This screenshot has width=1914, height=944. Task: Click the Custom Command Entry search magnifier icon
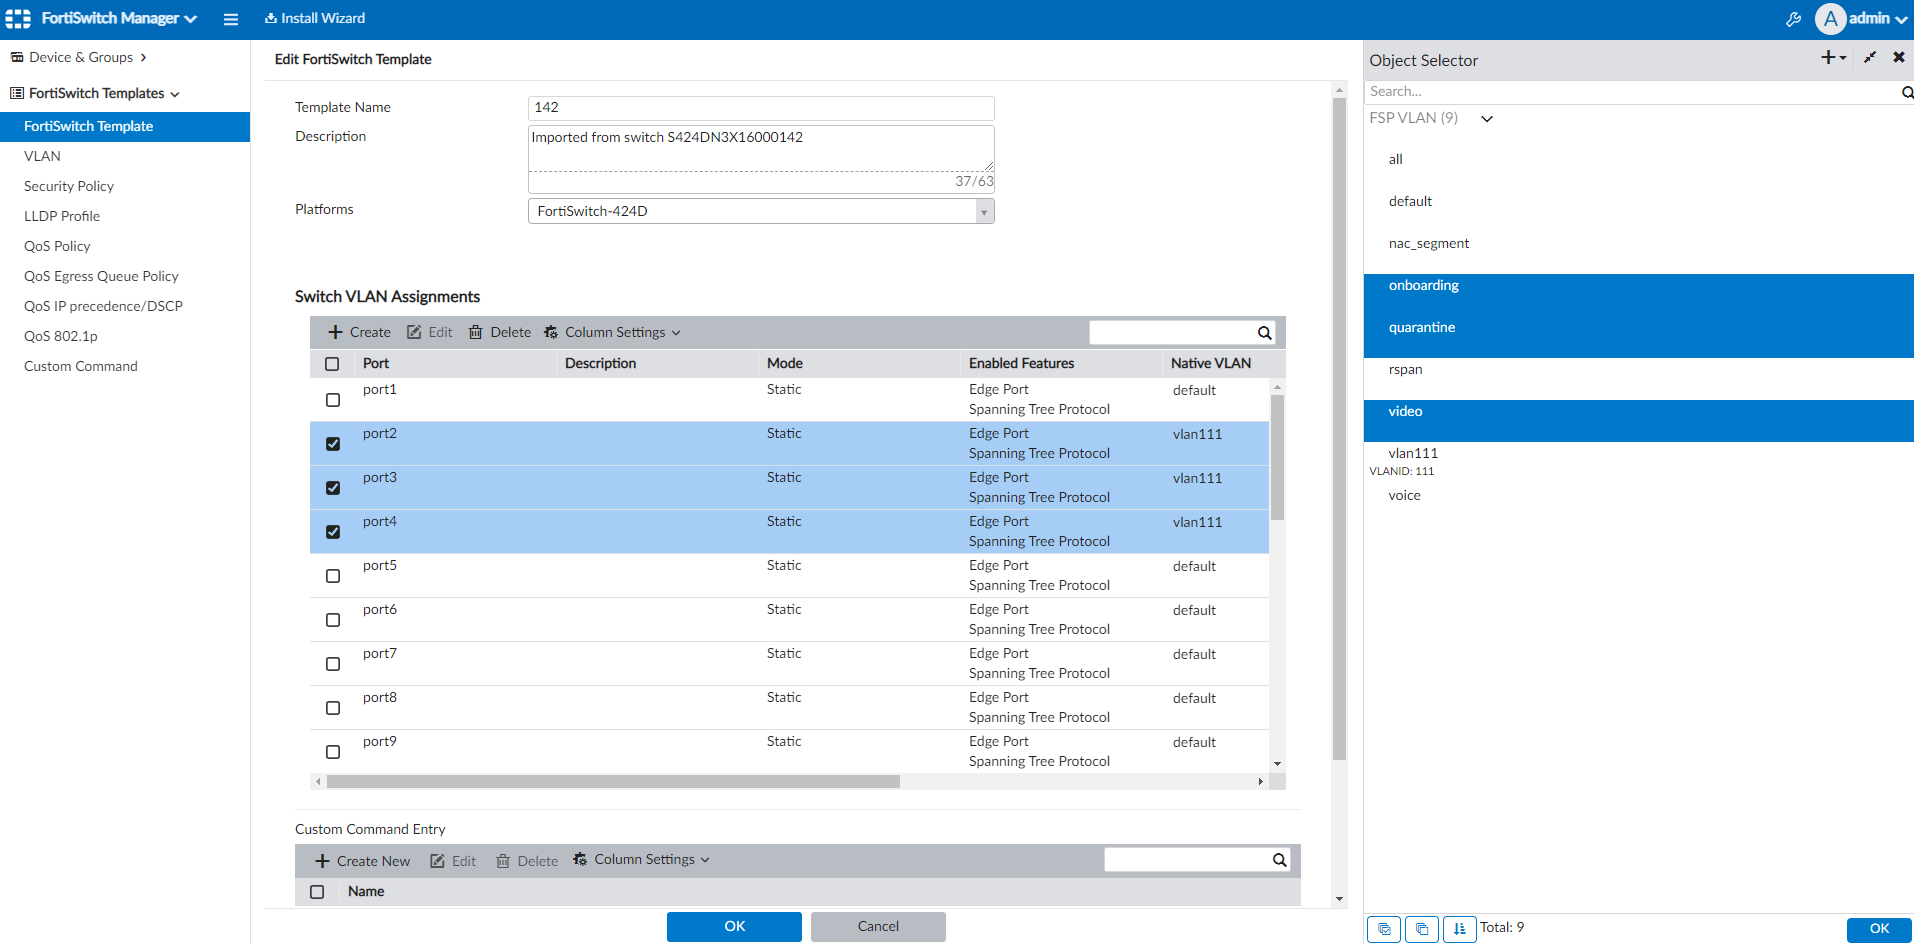click(x=1280, y=860)
